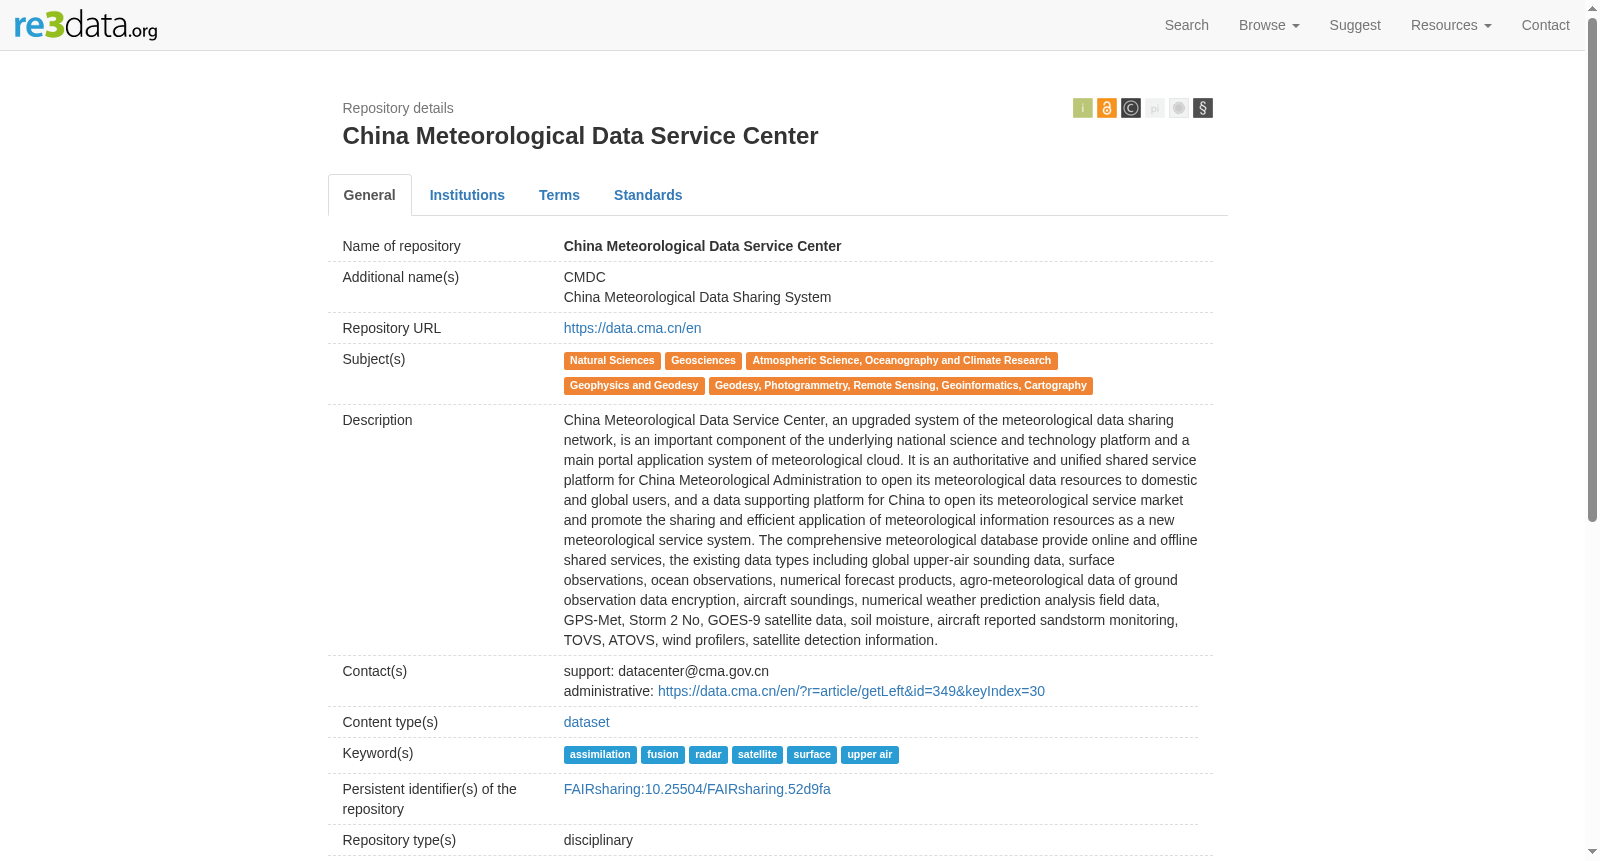The image size is (1600, 861).
Task: Click the dark copyright license badge icon
Action: click(x=1130, y=108)
